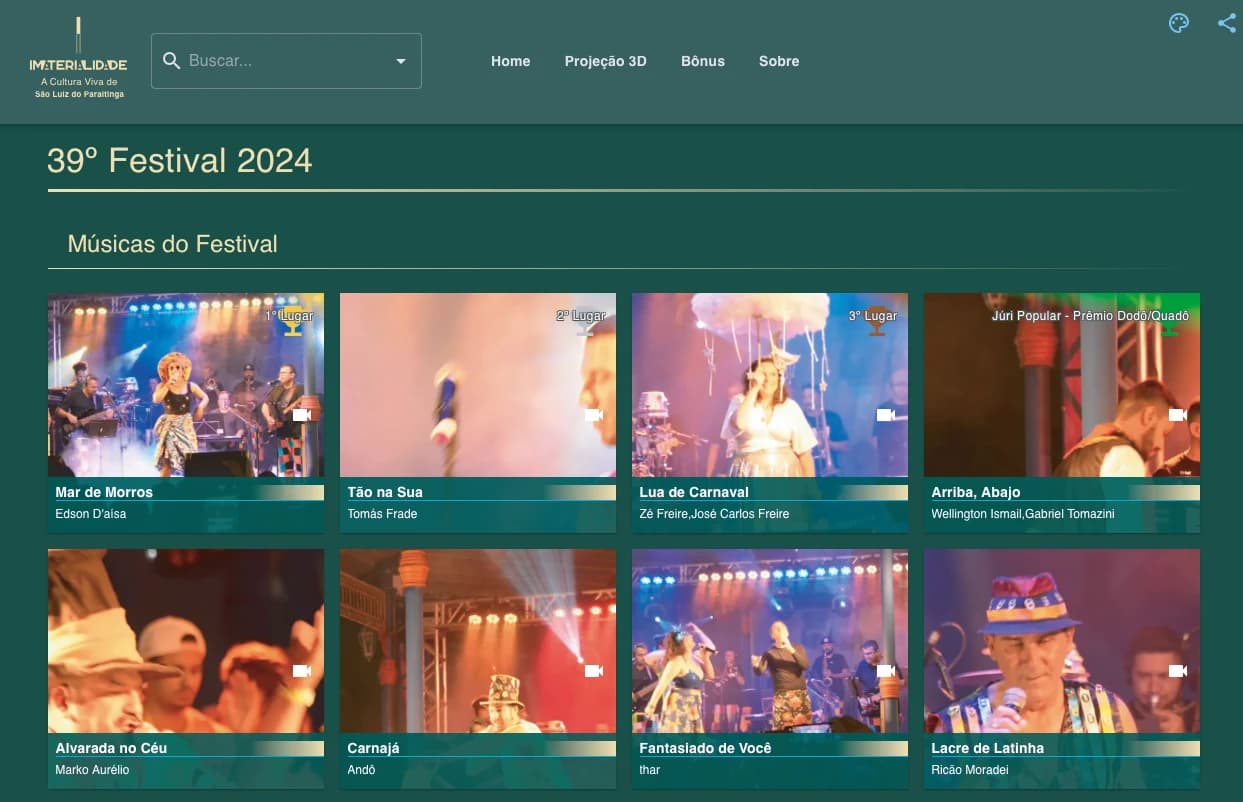Go to the Home menu item
1243x802 pixels.
510,61
